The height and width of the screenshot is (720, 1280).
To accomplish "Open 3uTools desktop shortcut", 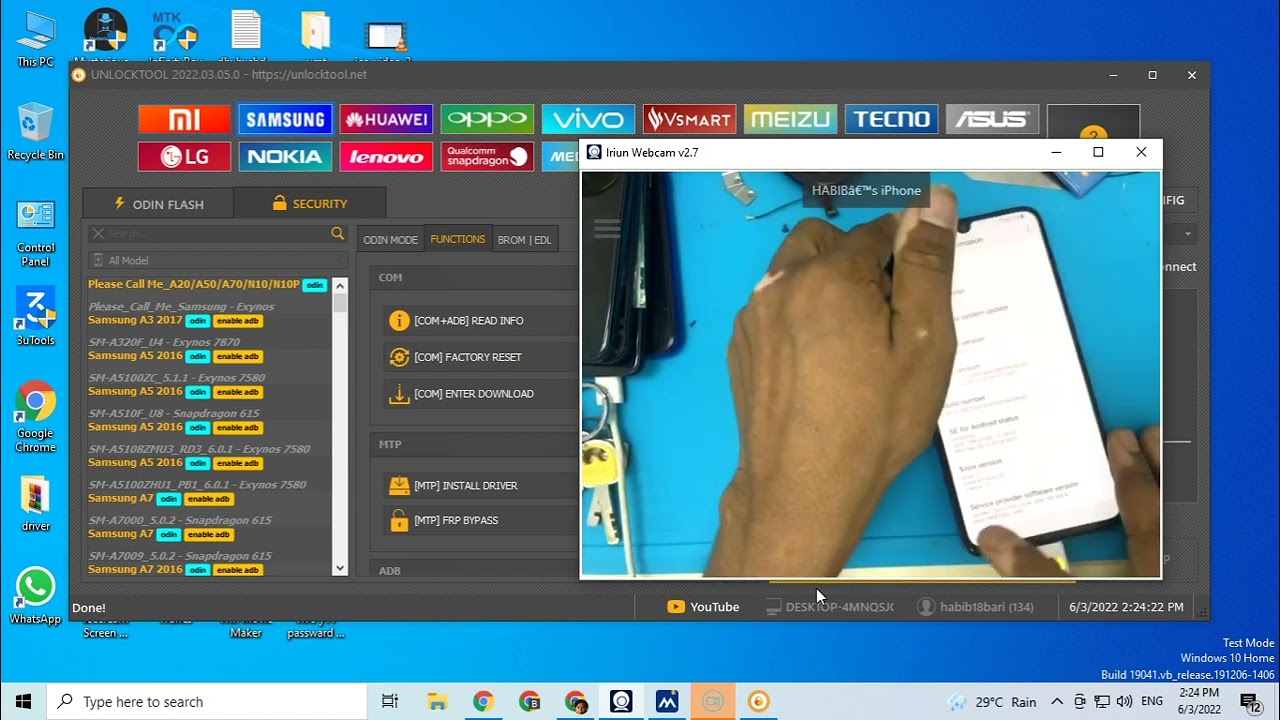I will [35, 316].
